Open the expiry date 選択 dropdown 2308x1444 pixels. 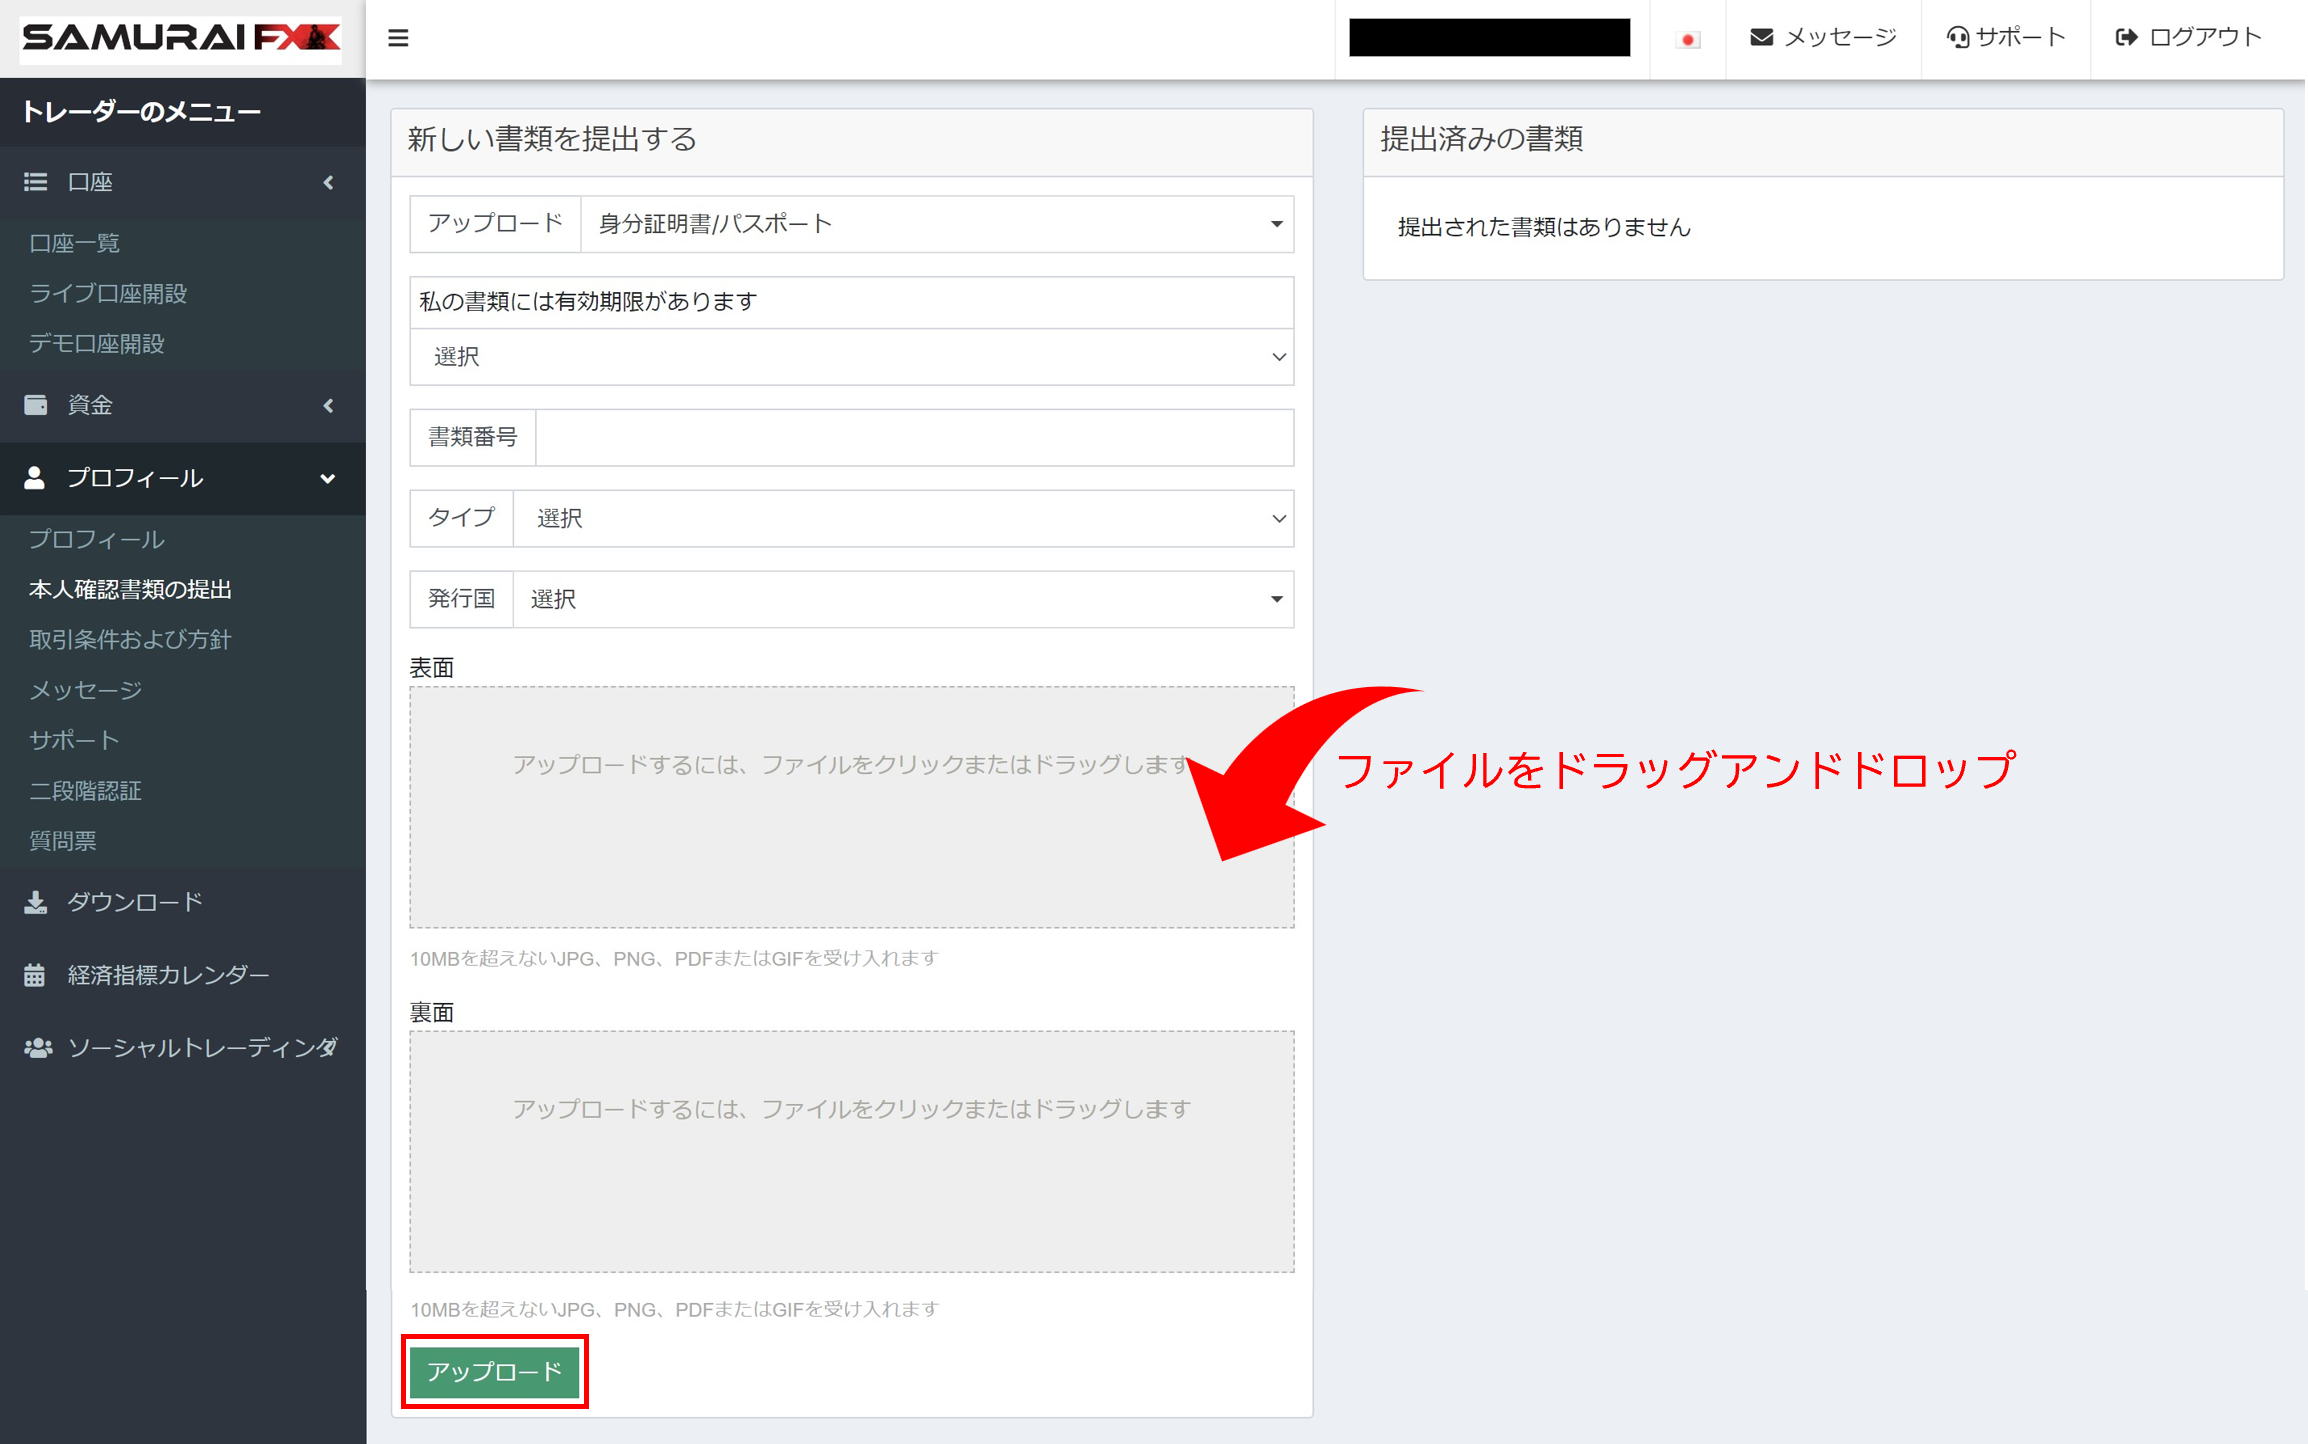[852, 357]
